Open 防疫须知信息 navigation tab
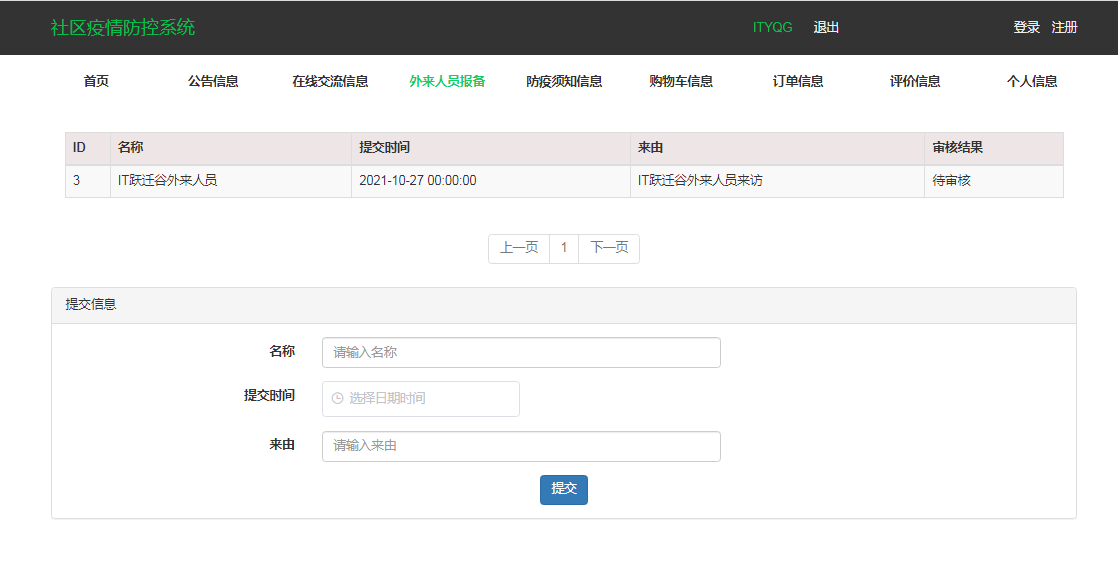Image resolution: width=1118 pixels, height=585 pixels. 564,81
